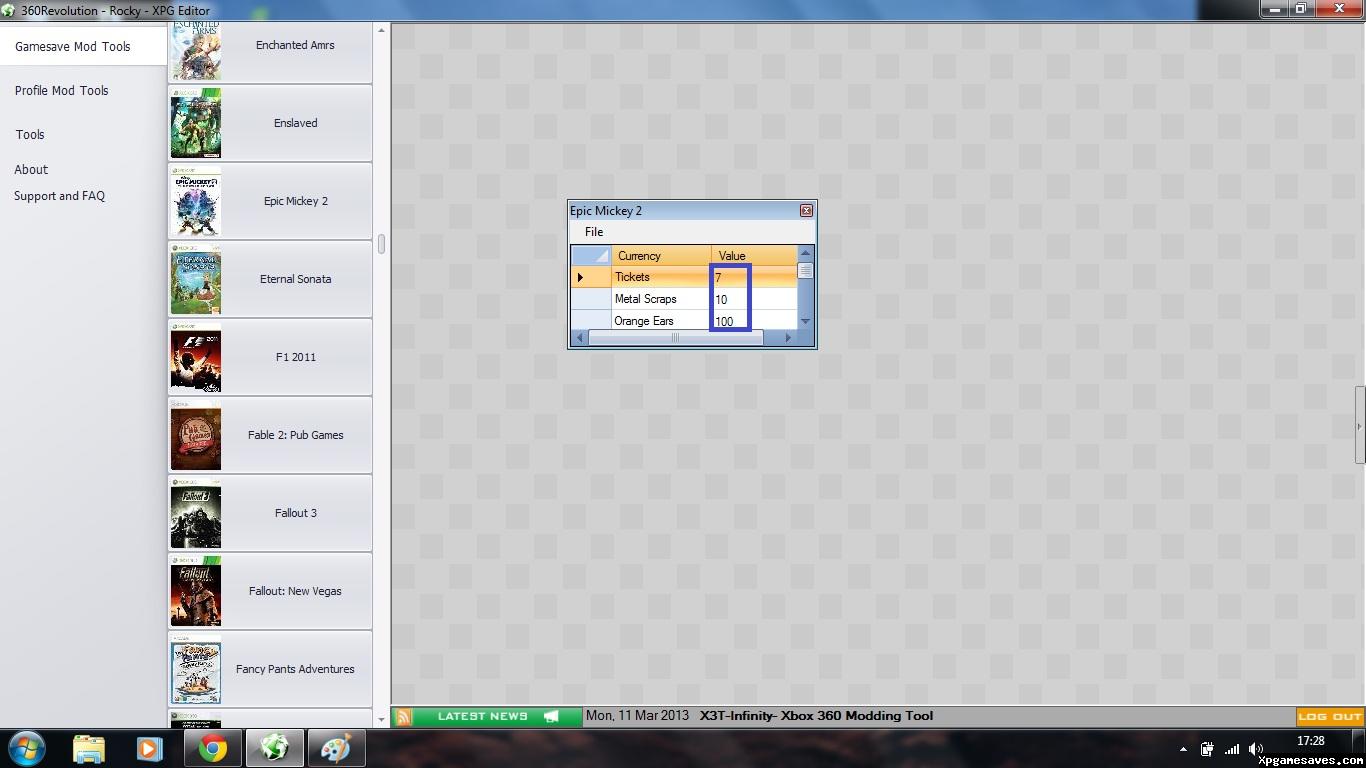Open the File menu in Epic Mickey 2
Image resolution: width=1366 pixels, height=768 pixels.
click(x=594, y=232)
